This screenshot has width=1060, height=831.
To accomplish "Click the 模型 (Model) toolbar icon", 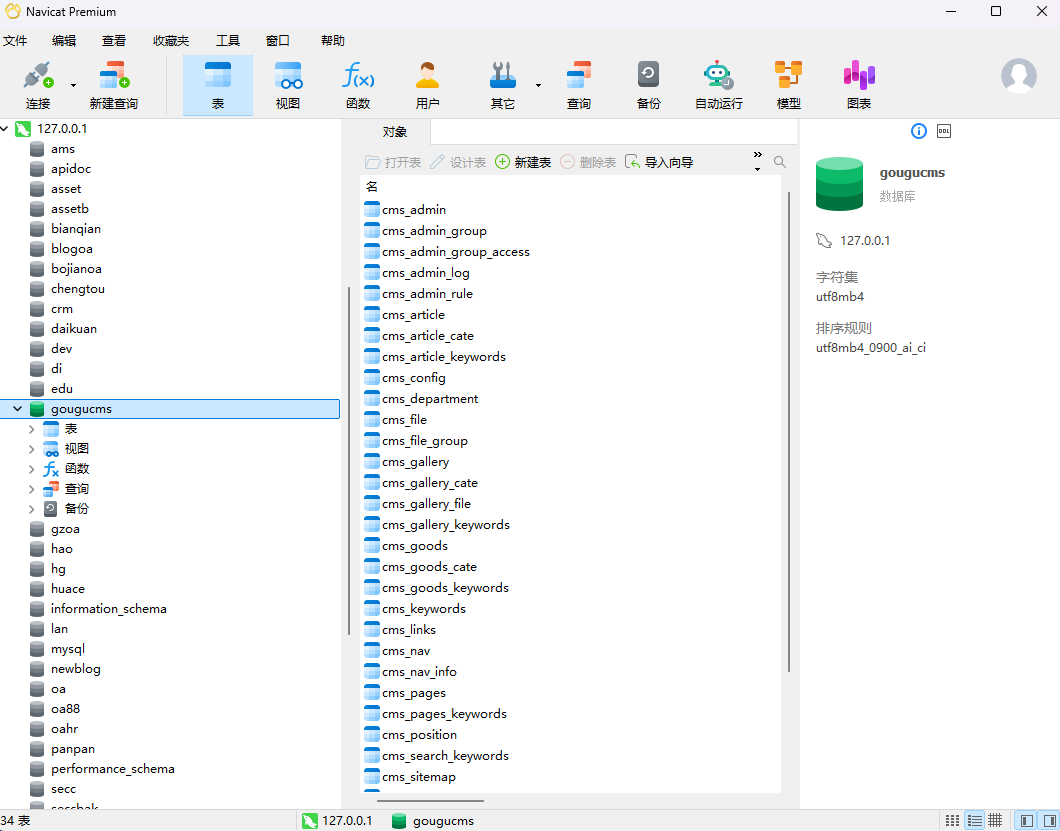I will click(x=788, y=85).
